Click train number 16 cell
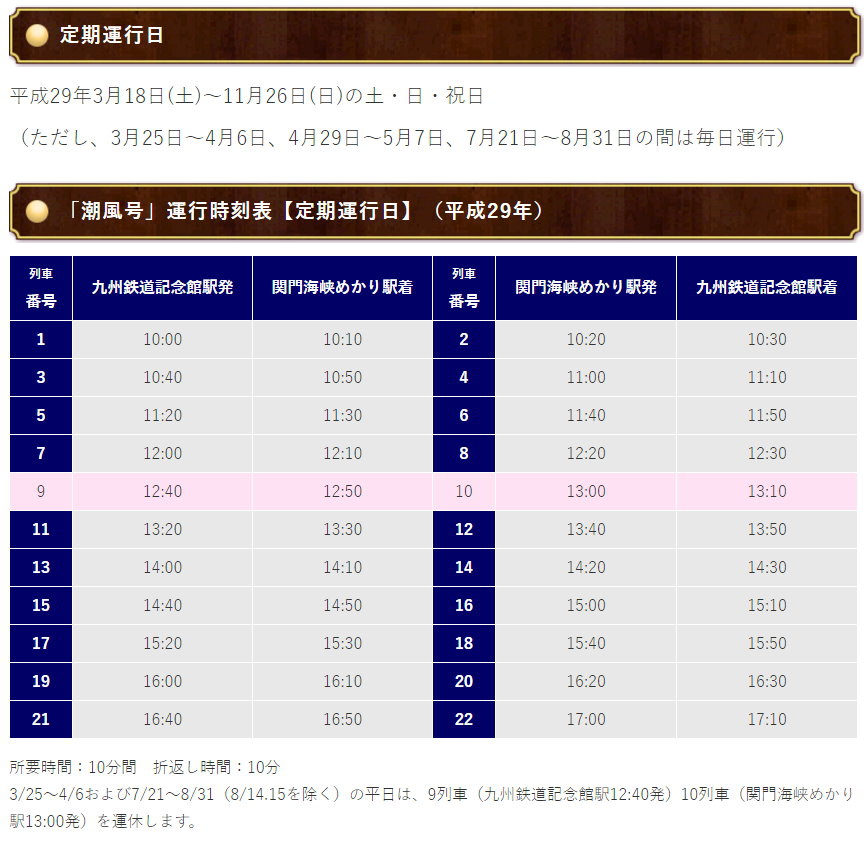 pyautogui.click(x=464, y=605)
